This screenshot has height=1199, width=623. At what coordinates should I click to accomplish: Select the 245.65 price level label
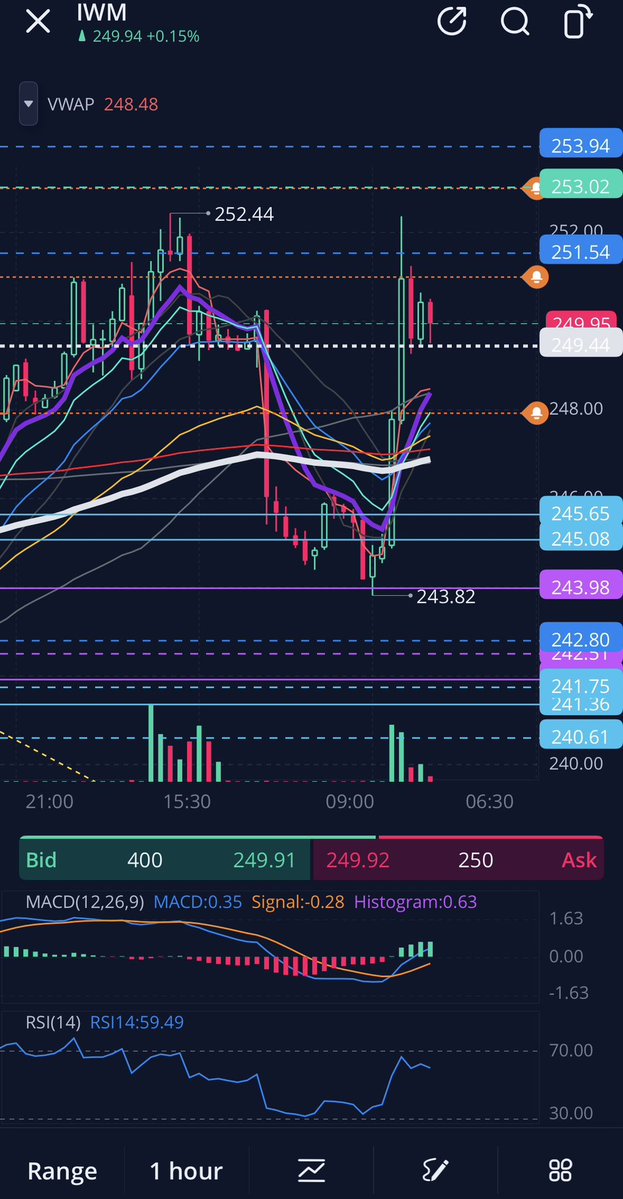[x=580, y=511]
